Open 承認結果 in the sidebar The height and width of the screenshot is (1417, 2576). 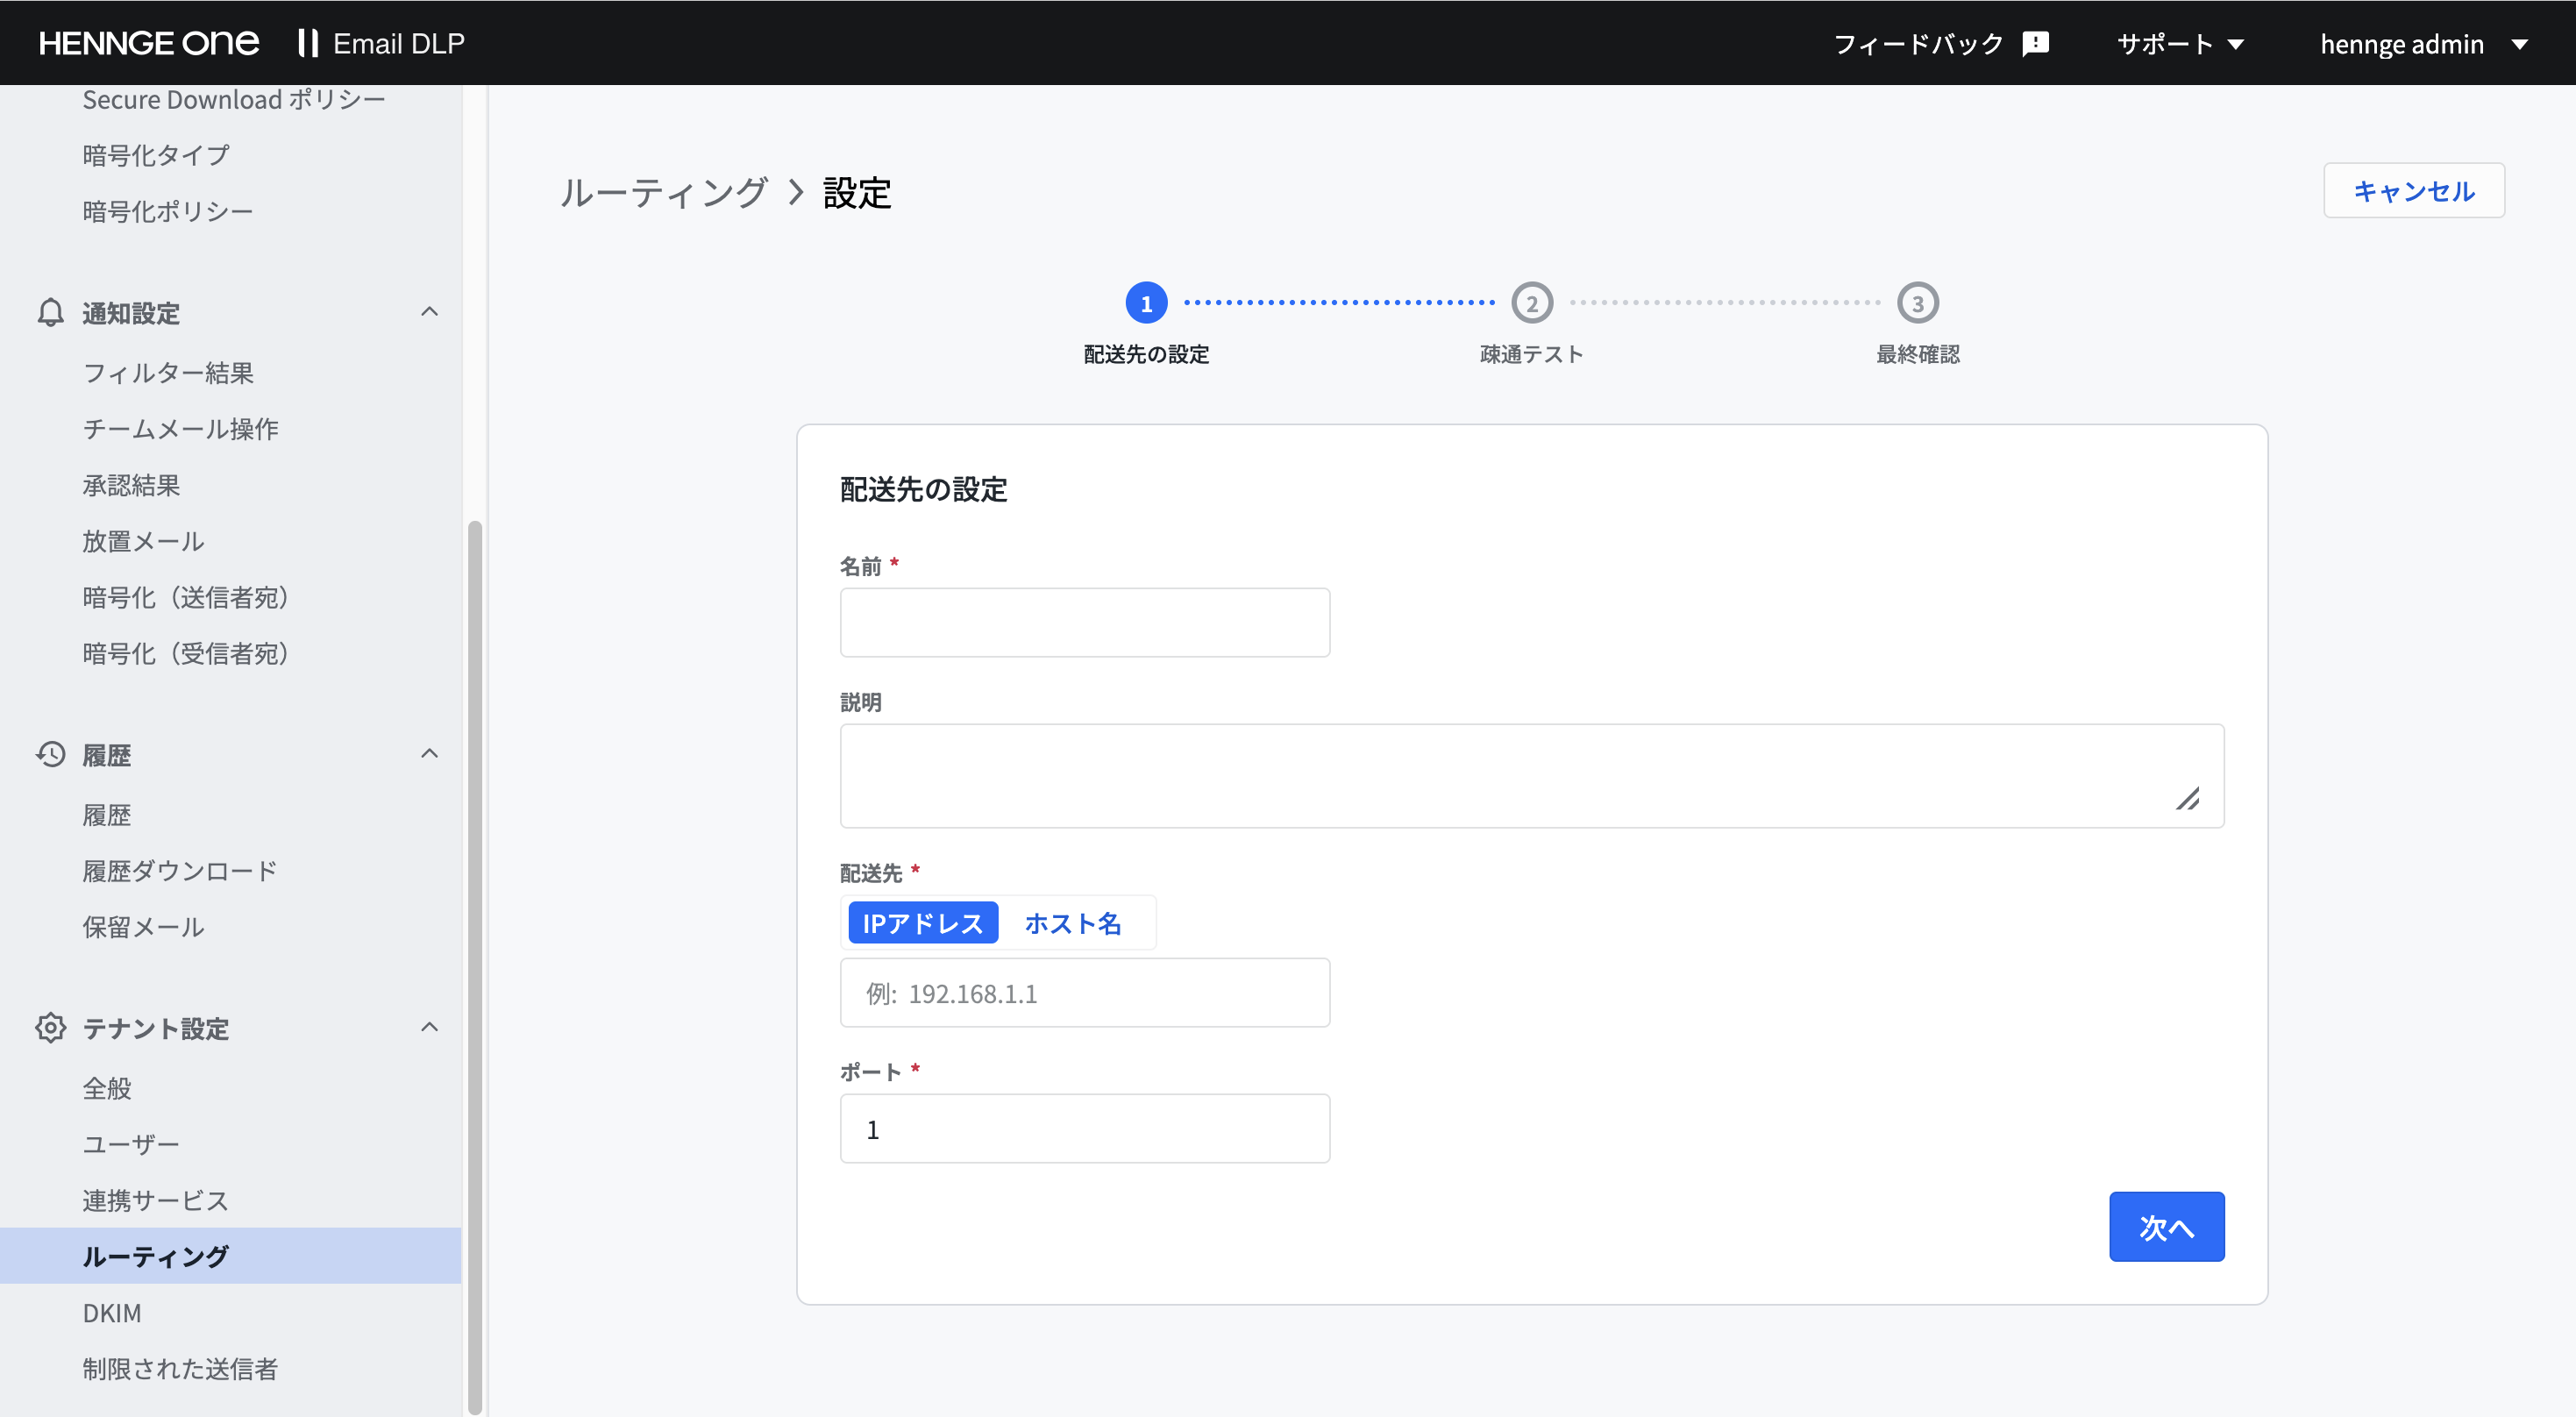coord(131,485)
